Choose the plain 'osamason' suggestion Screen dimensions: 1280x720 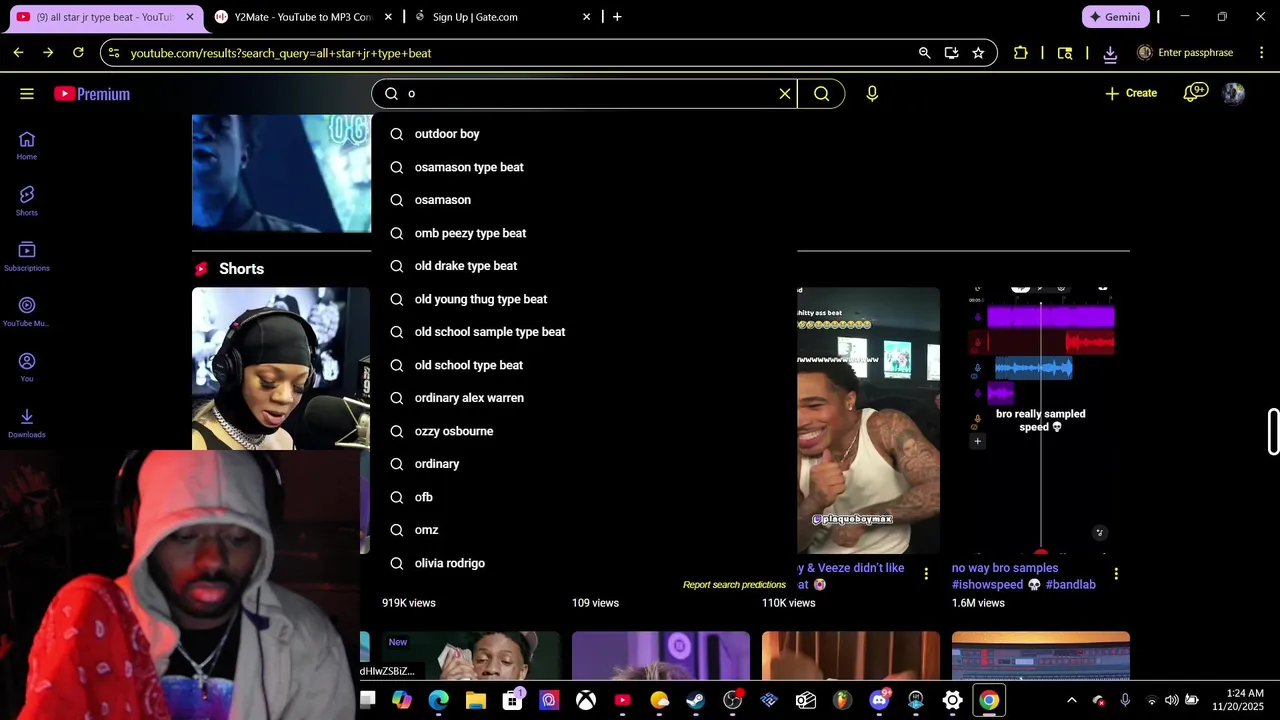[584, 200]
